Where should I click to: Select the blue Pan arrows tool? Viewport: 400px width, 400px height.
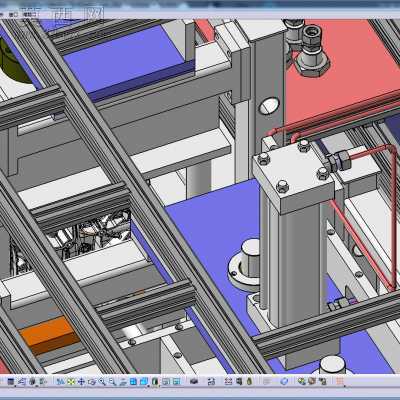coord(81,381)
